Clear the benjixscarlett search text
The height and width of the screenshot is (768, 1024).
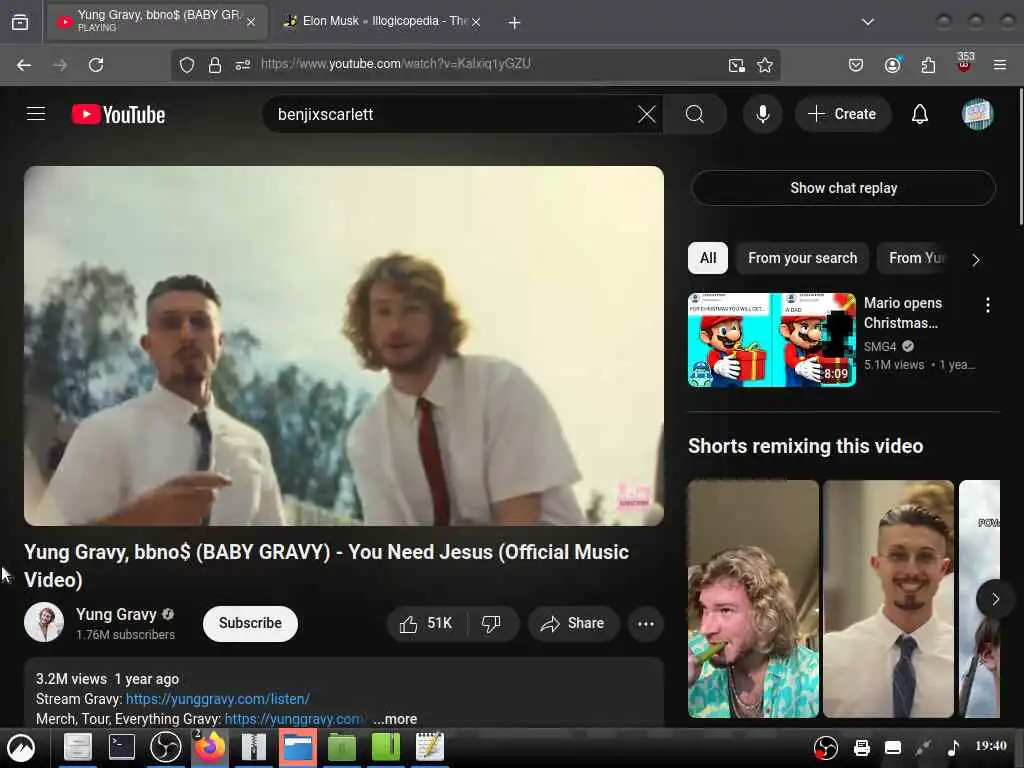pos(647,114)
